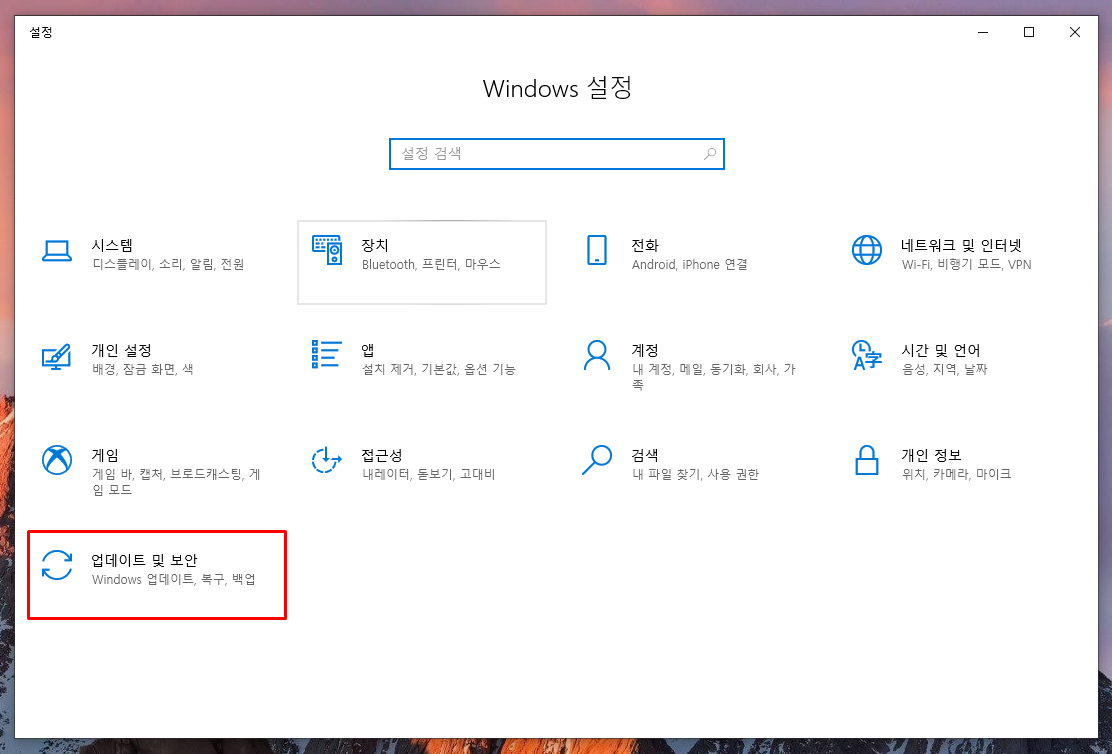The image size is (1112, 754).
Task: Minimize the 설정 window
Action: pyautogui.click(x=983, y=33)
